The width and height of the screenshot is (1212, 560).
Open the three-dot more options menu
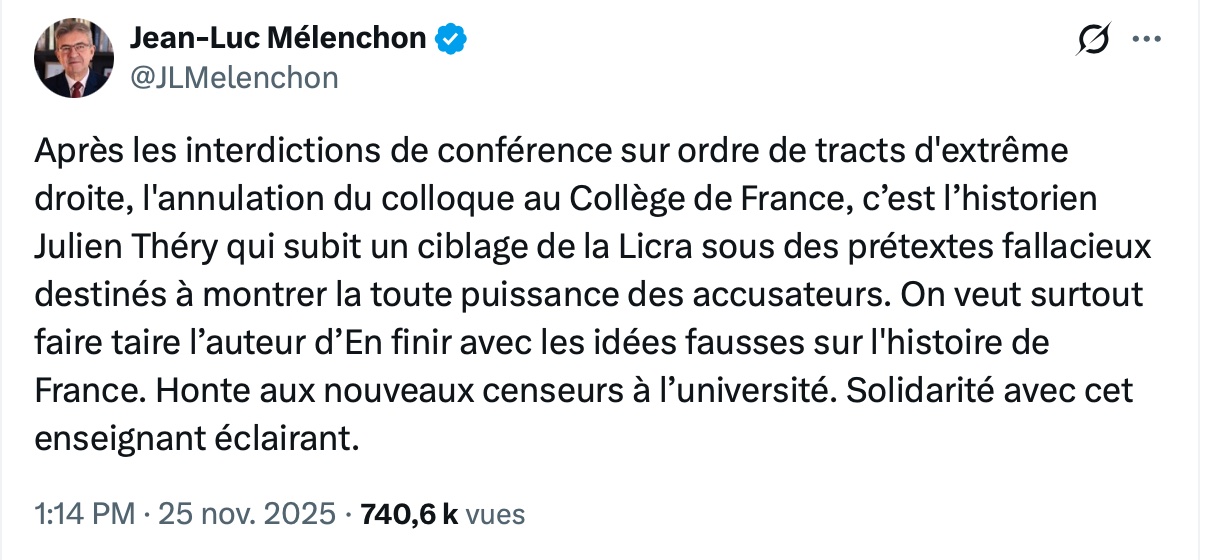1145,40
